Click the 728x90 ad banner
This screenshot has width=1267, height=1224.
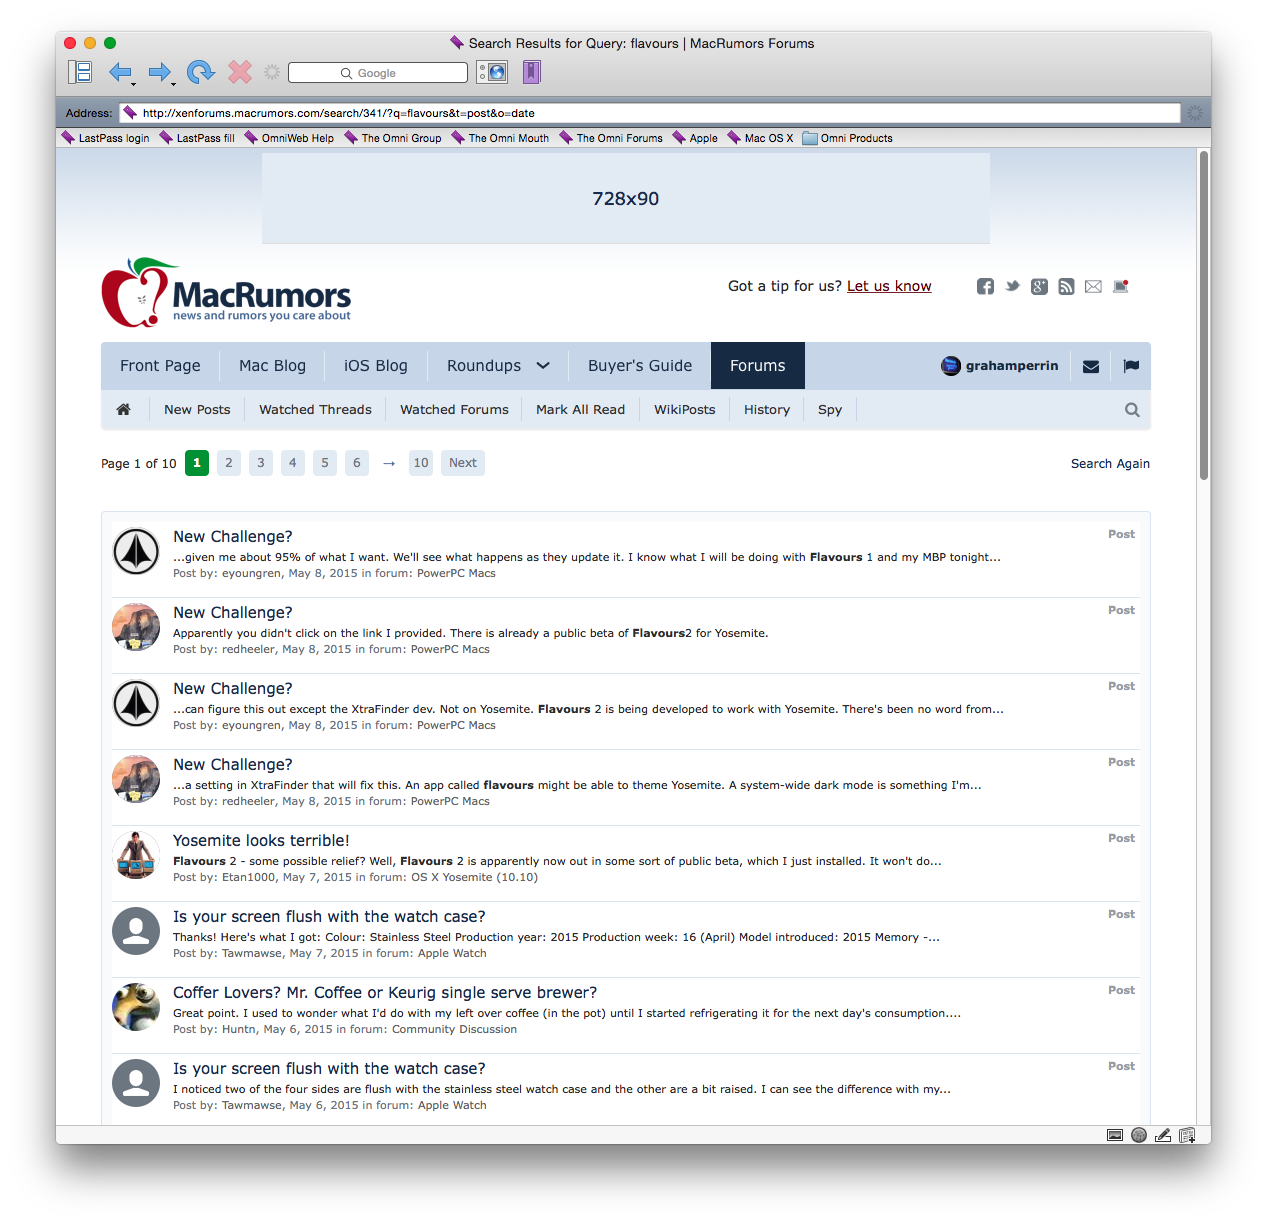click(626, 198)
